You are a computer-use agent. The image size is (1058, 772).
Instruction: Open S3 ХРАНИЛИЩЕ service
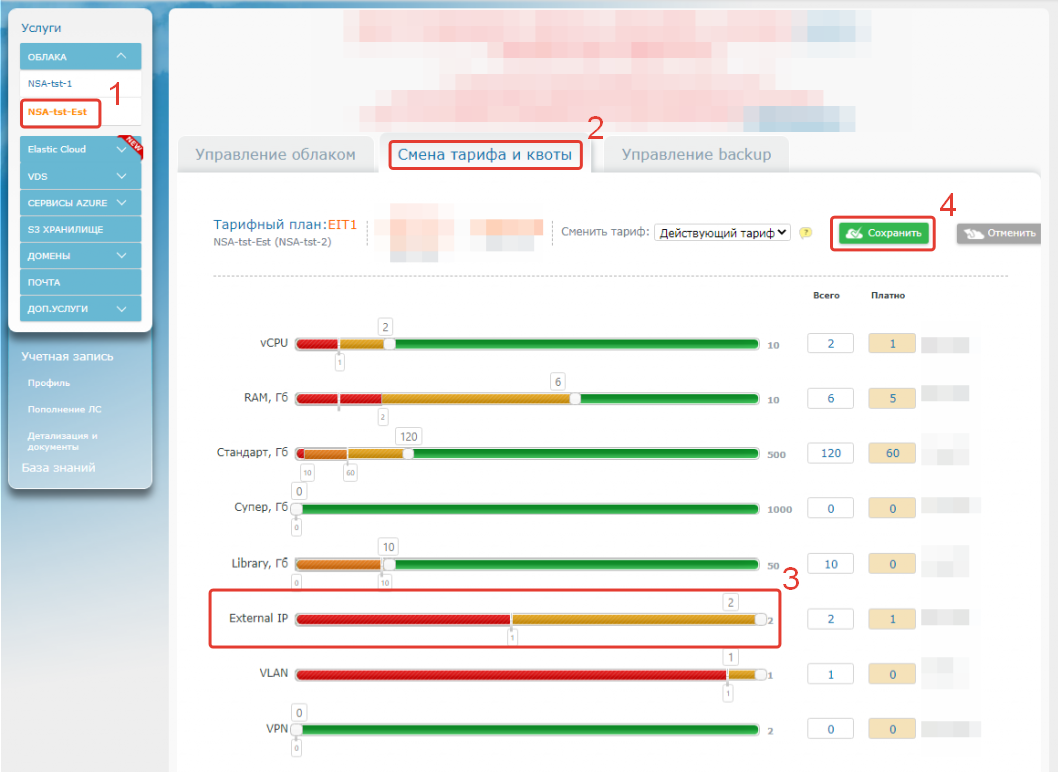point(66,230)
